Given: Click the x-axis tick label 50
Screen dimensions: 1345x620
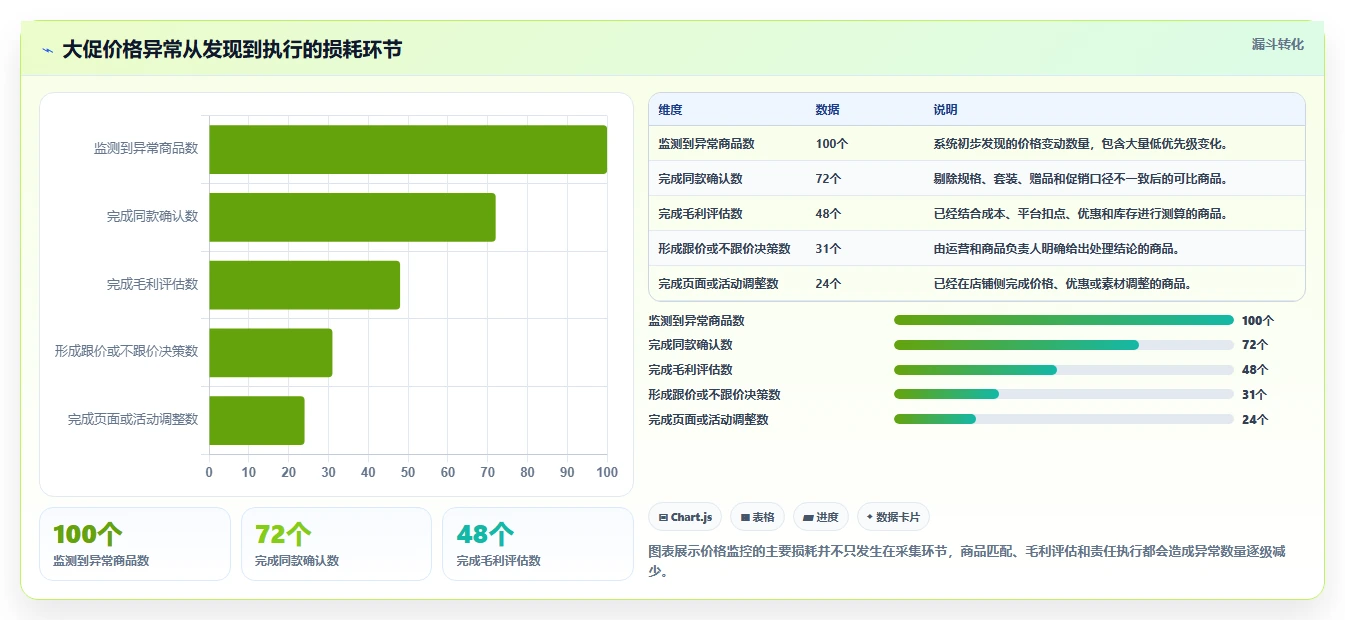Looking at the screenshot, I should pyautogui.click(x=408, y=472).
